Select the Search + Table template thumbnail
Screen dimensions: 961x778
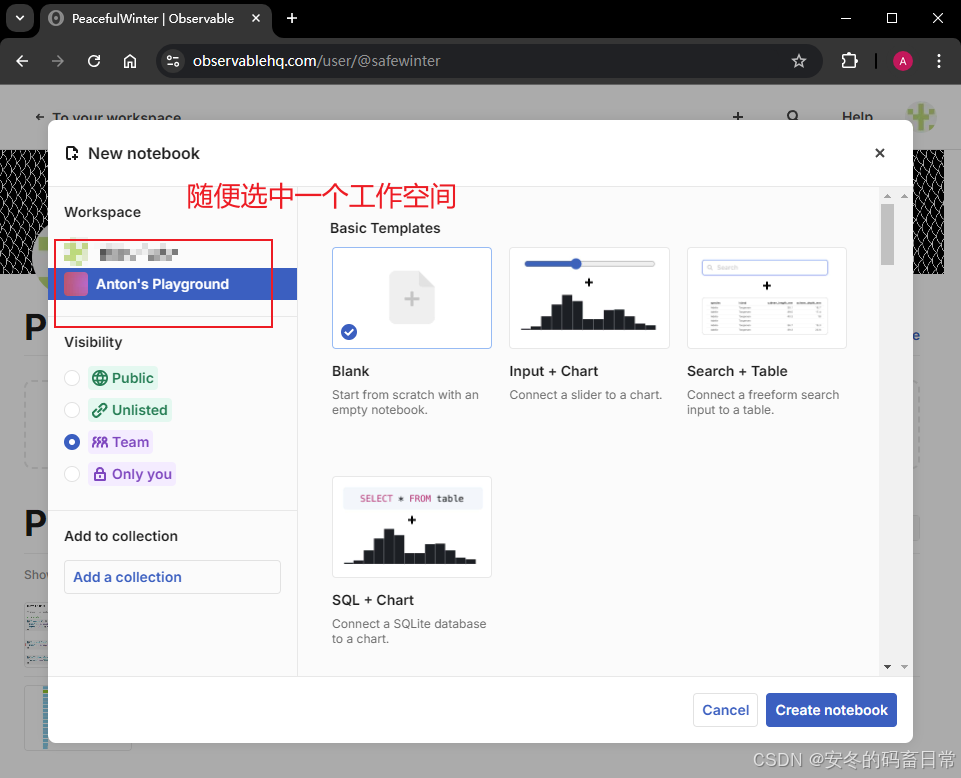point(767,298)
